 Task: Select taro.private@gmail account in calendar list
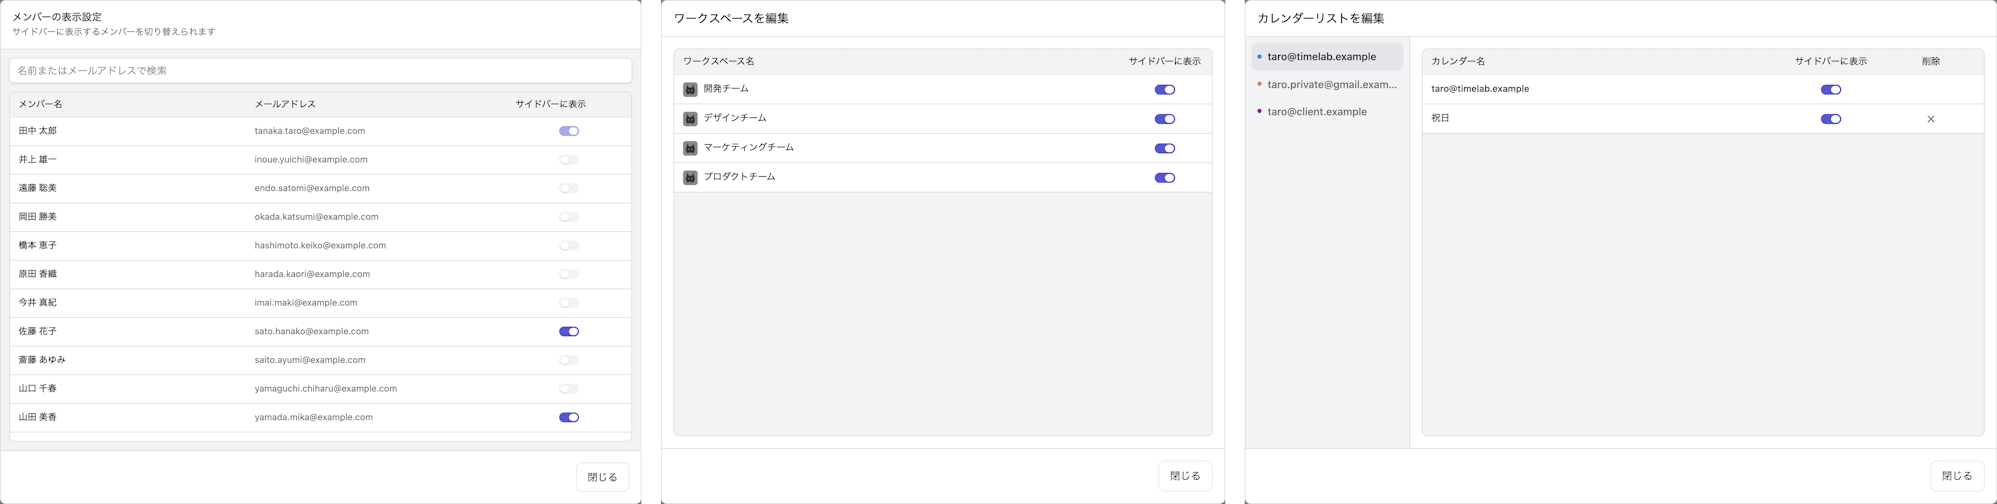[1327, 84]
